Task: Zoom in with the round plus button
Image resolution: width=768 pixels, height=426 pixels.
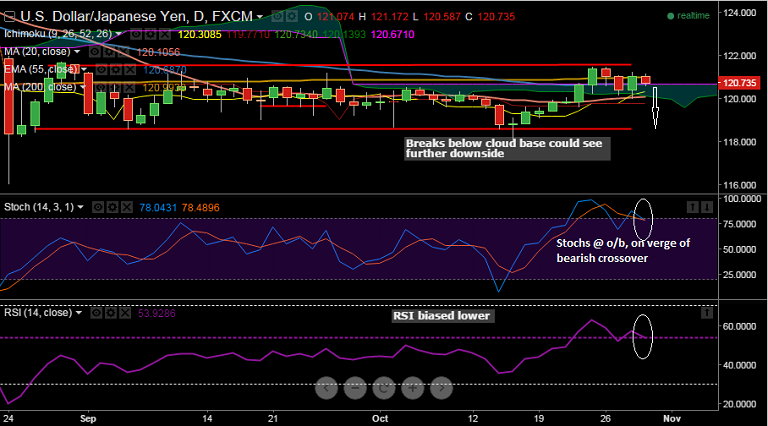Action: tap(413, 388)
